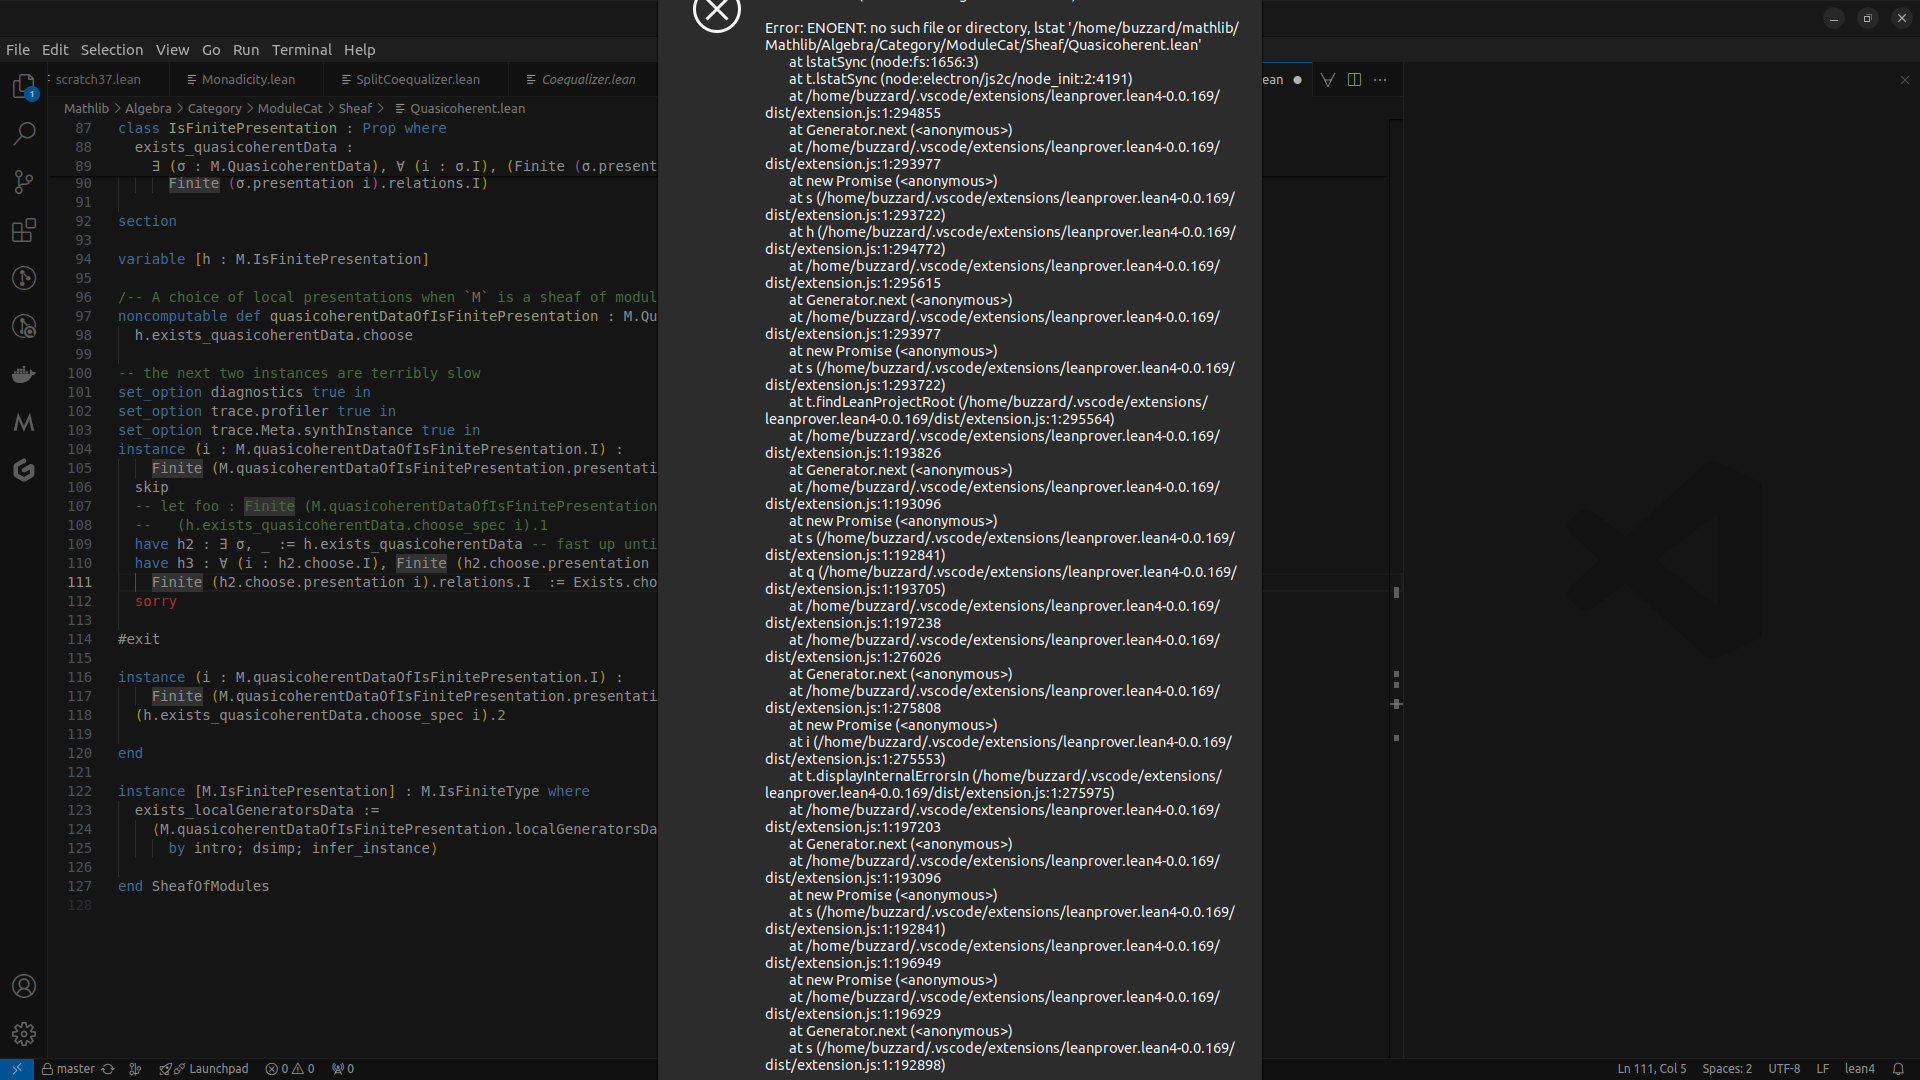Click the Spaces: 2 indentation setting
Image resolution: width=1920 pixels, height=1080 pixels.
click(1727, 1069)
